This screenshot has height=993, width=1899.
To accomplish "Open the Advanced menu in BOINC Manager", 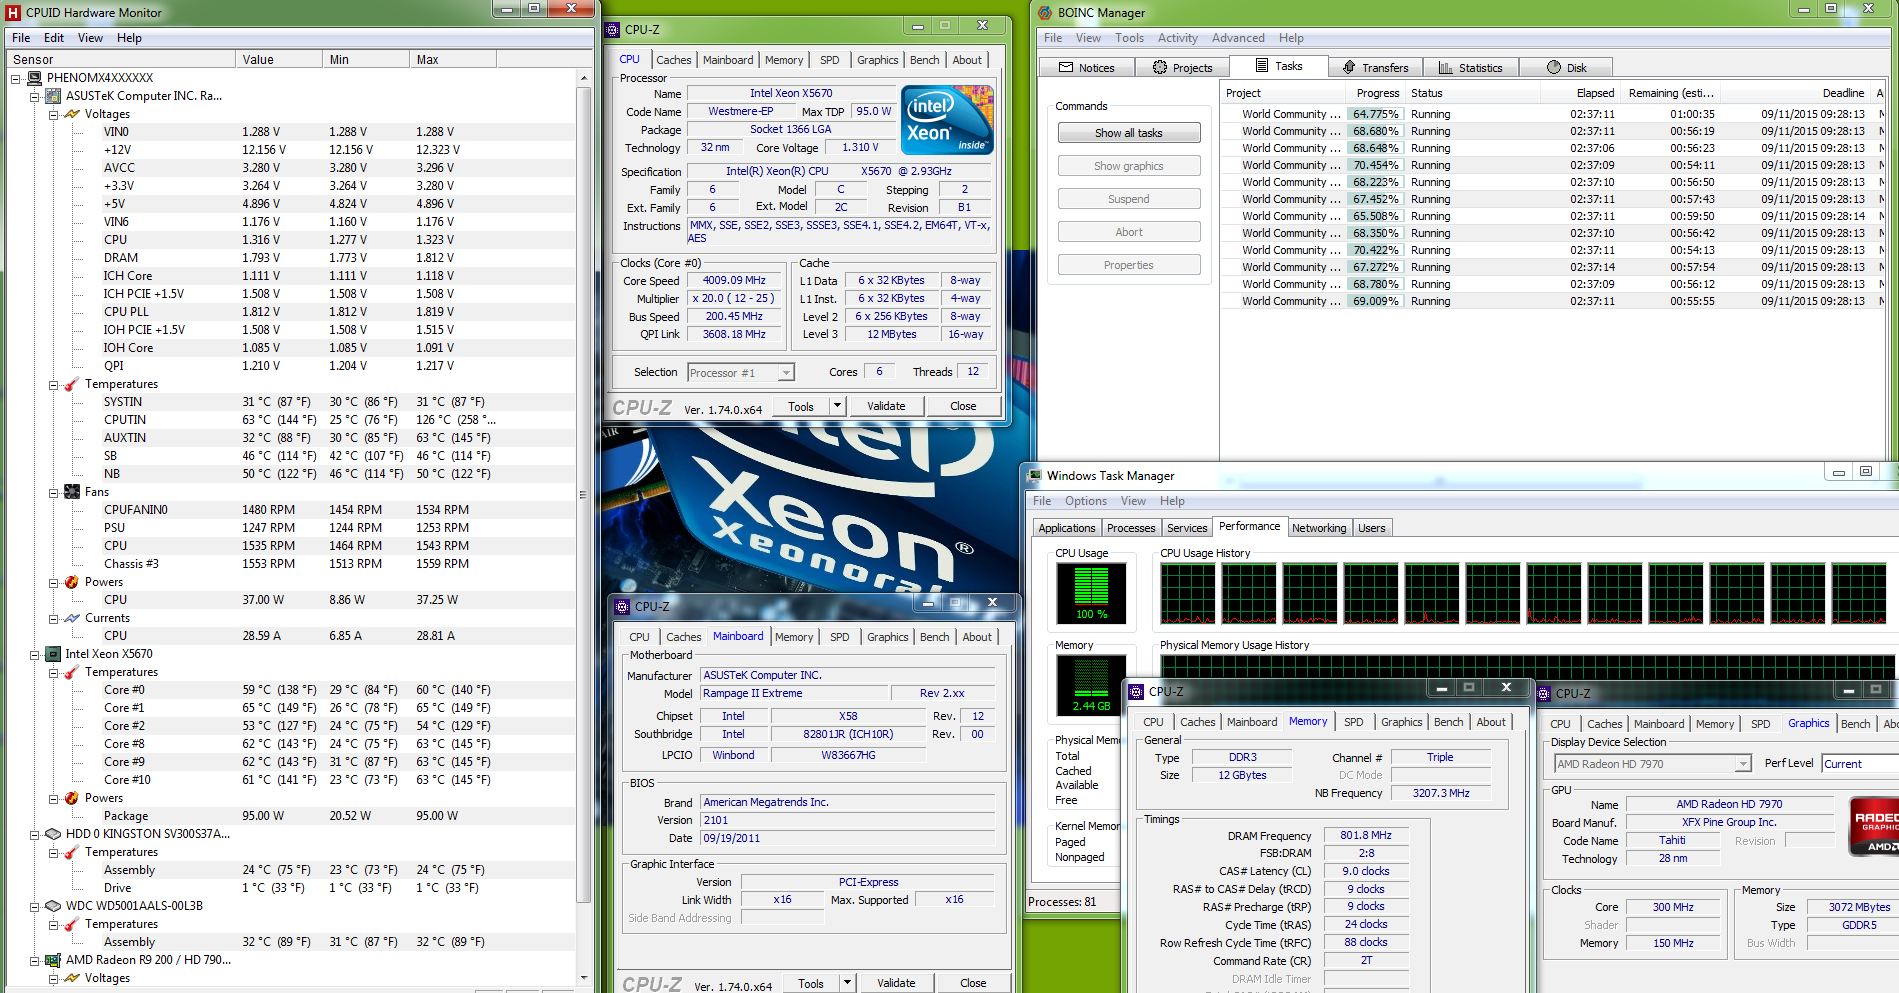I will pos(1238,38).
